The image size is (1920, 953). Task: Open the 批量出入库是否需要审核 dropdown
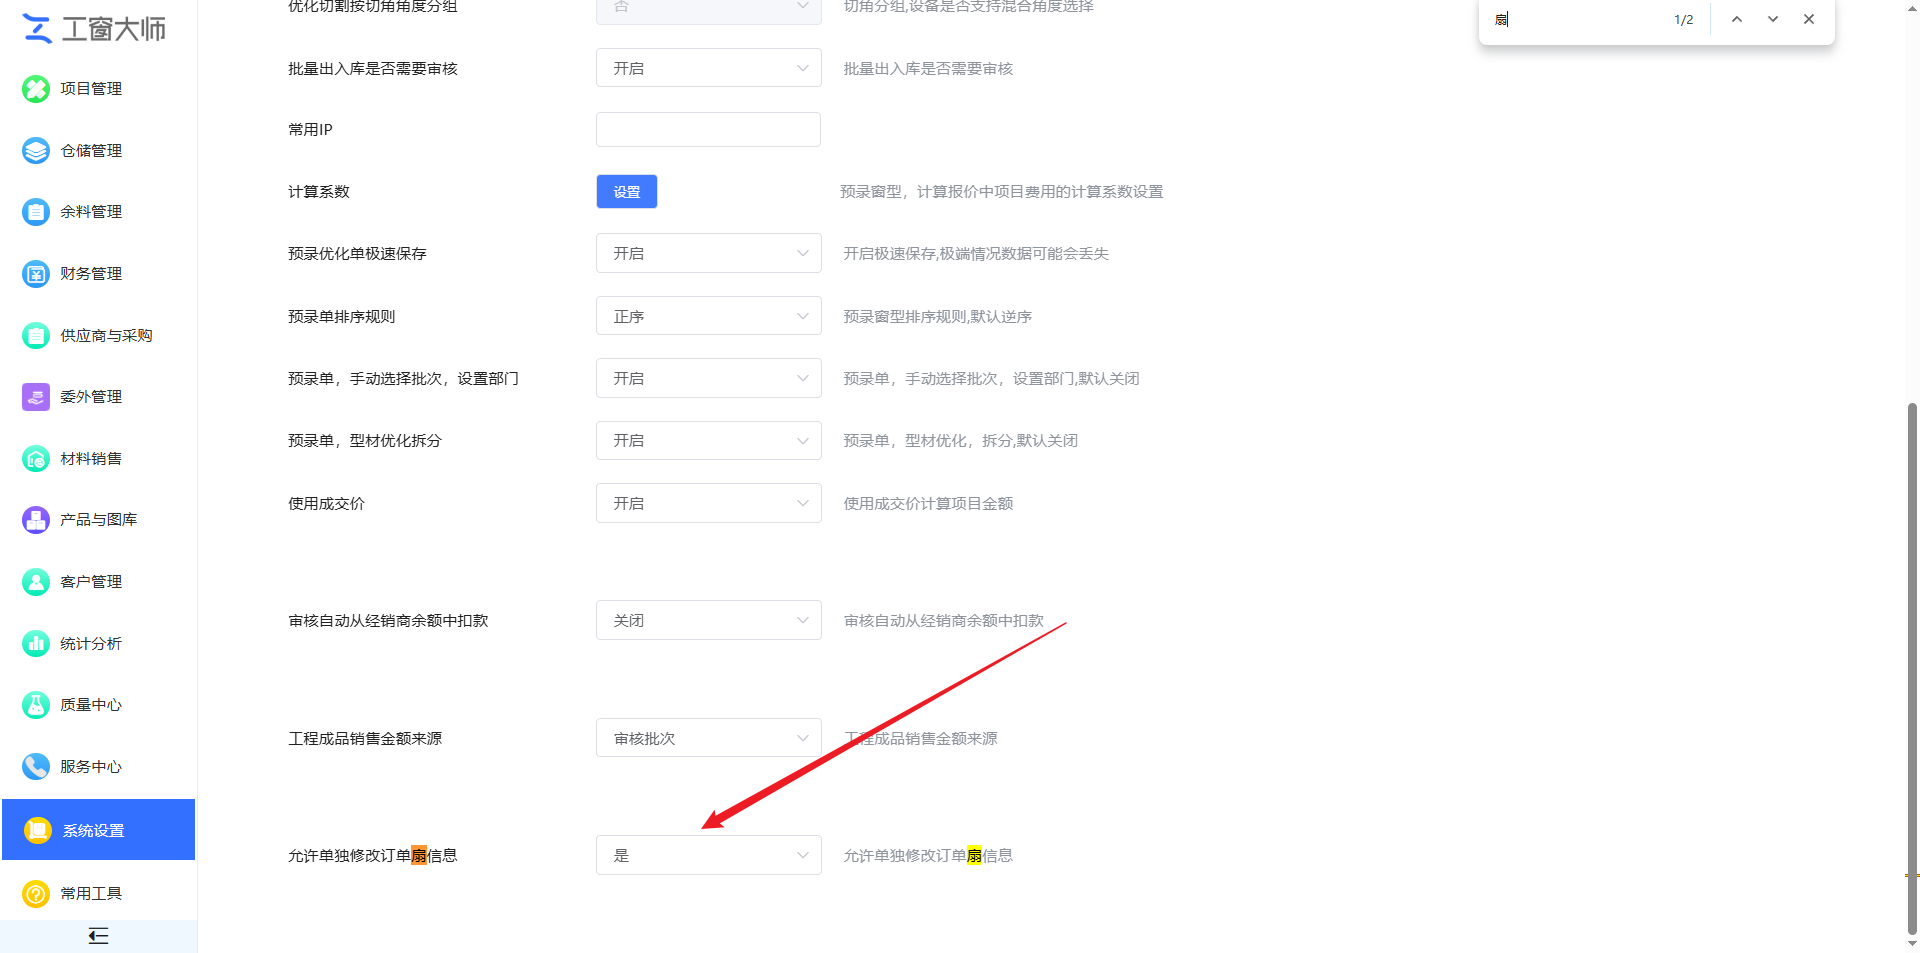(709, 68)
